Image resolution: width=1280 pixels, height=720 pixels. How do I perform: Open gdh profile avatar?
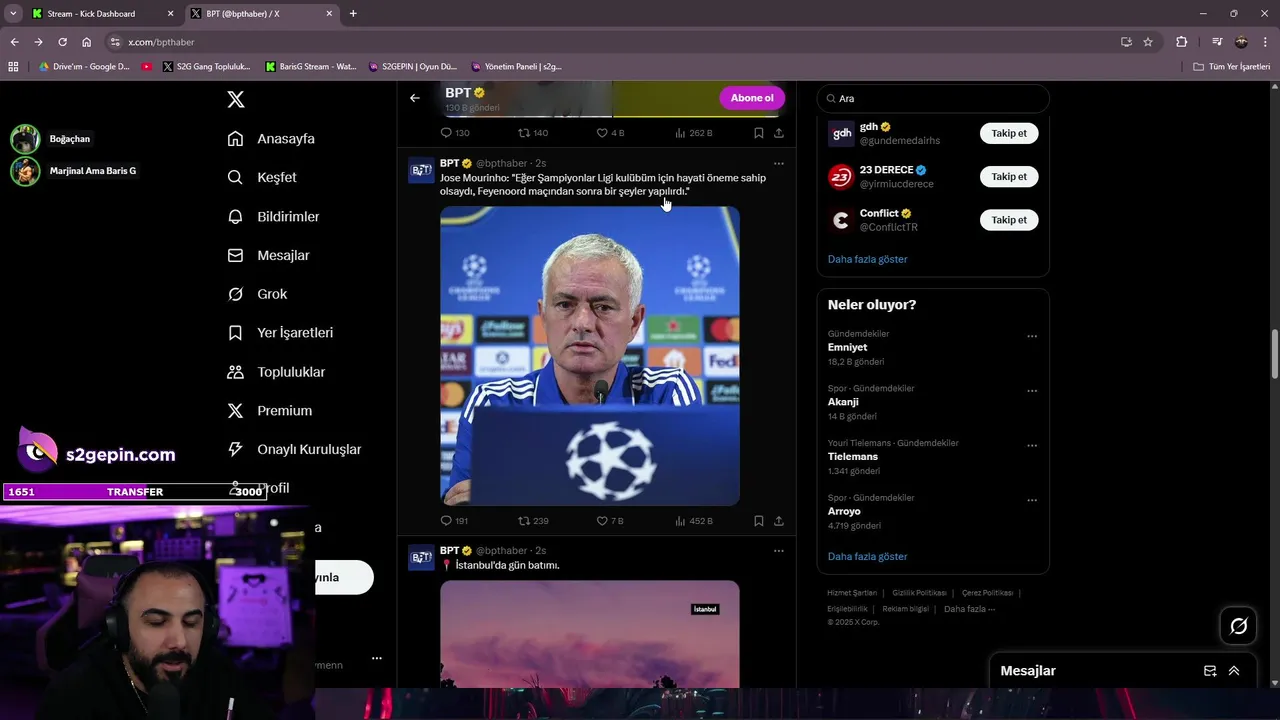click(841, 133)
